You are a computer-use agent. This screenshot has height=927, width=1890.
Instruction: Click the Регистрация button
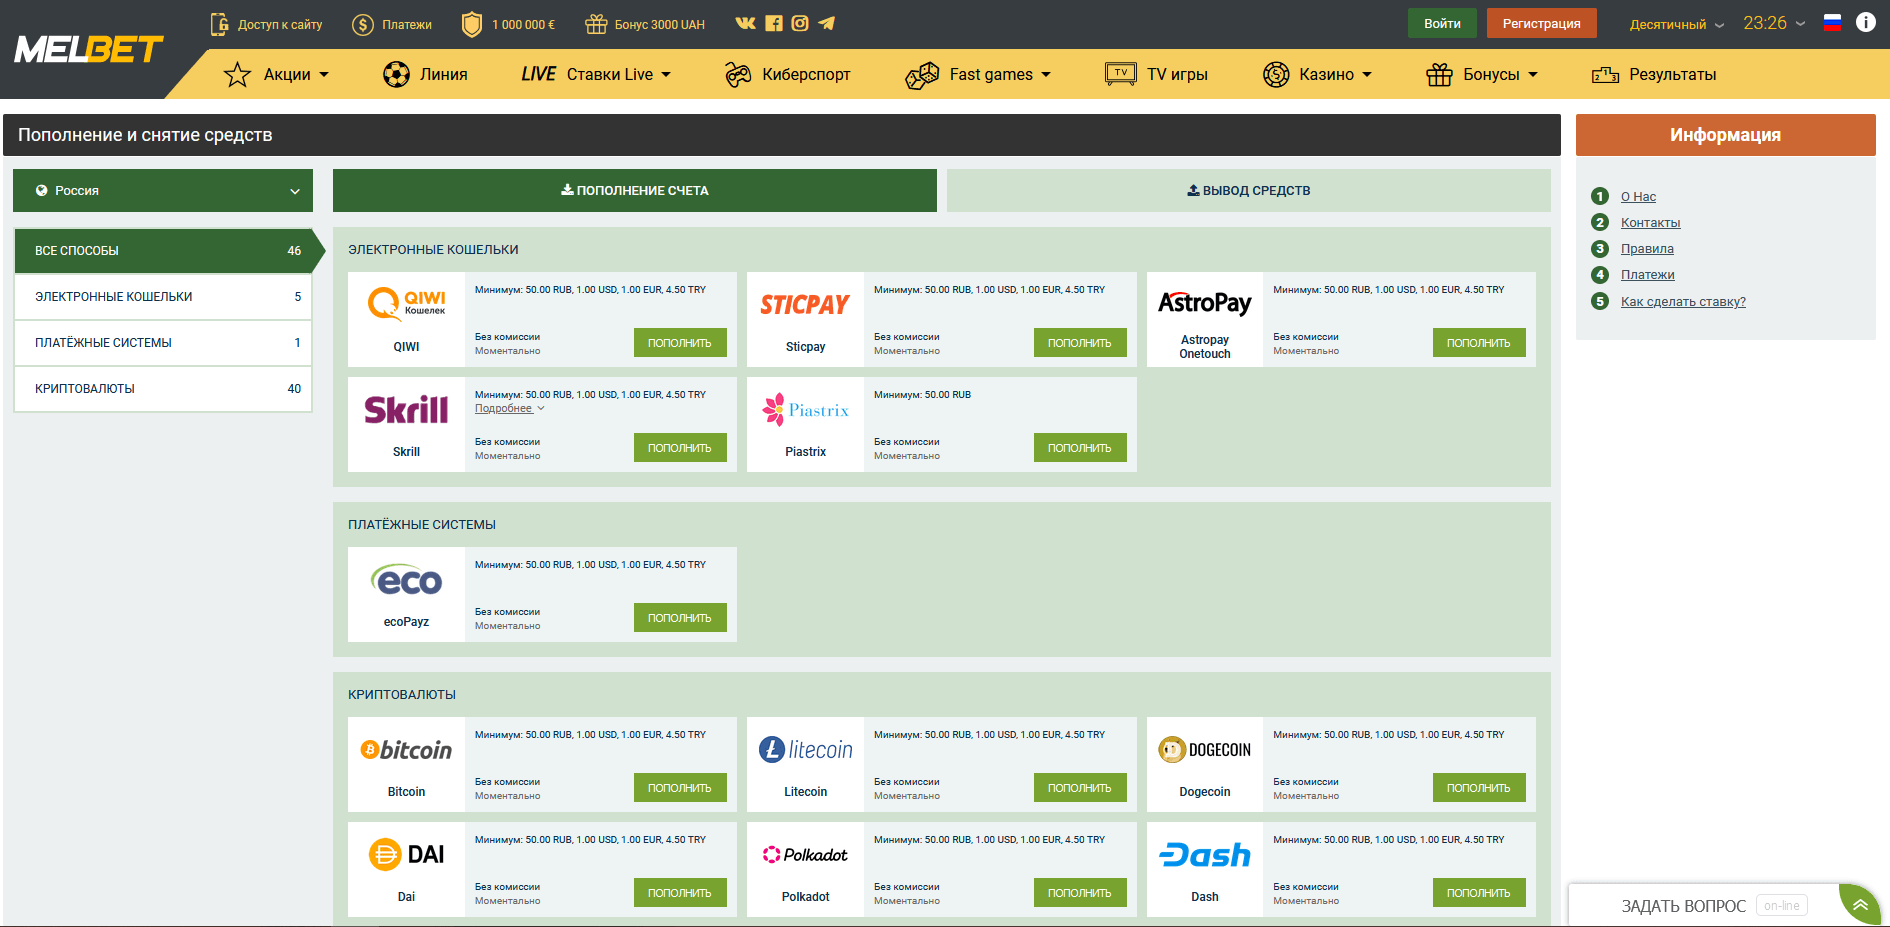[1541, 23]
